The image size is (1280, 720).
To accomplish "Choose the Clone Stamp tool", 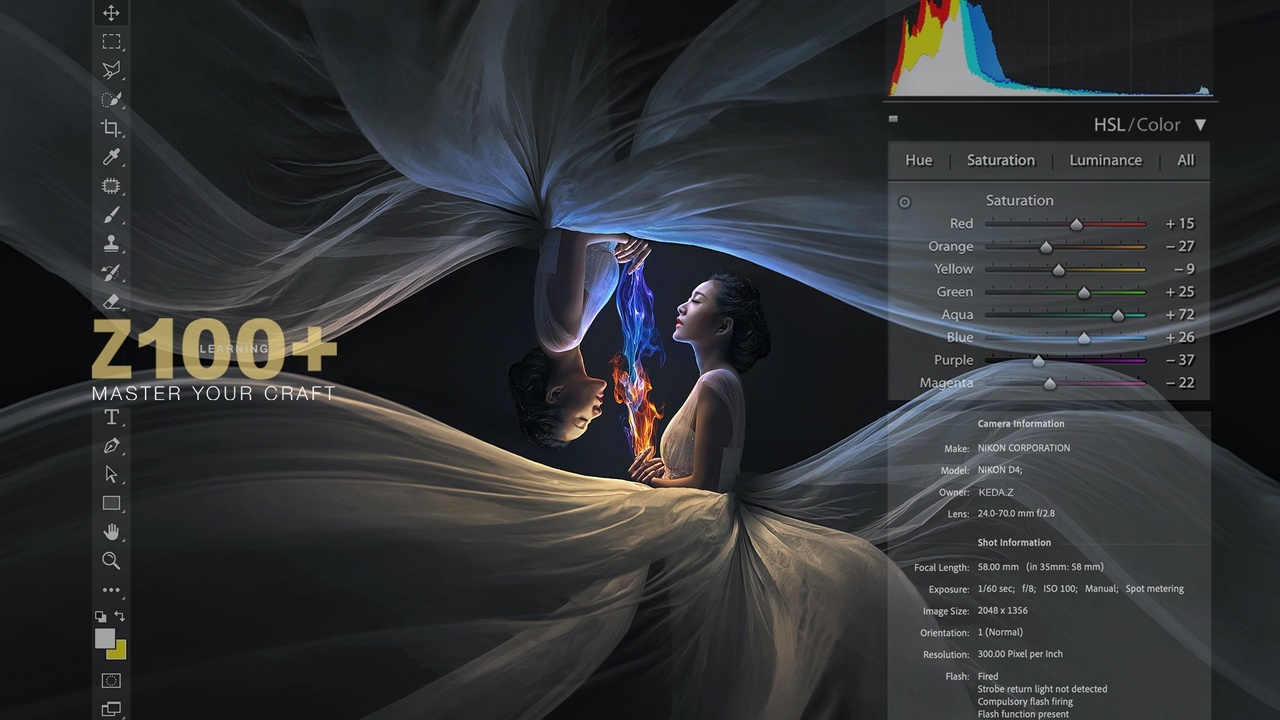I will [x=111, y=243].
